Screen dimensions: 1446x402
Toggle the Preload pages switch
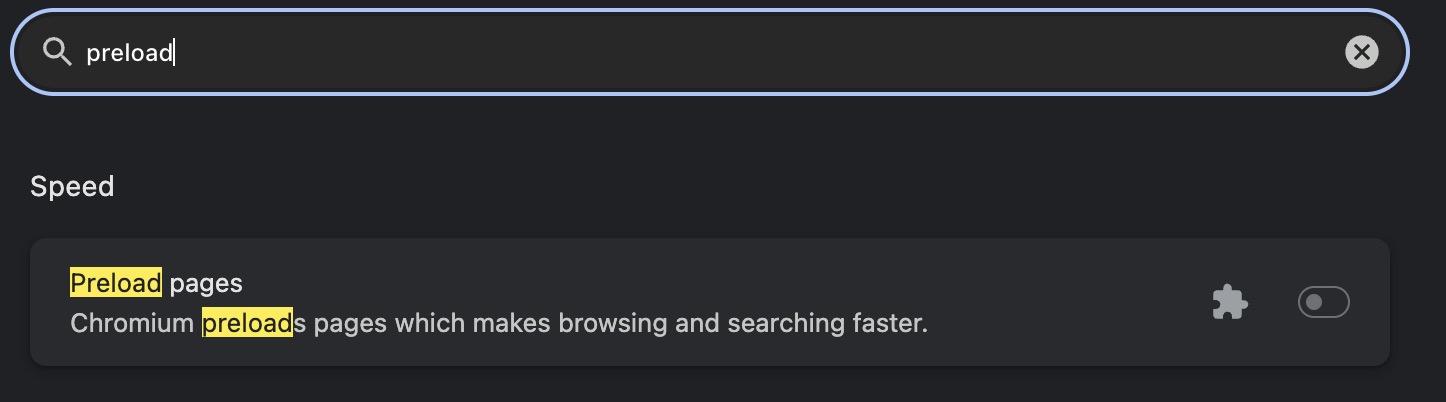1323,302
